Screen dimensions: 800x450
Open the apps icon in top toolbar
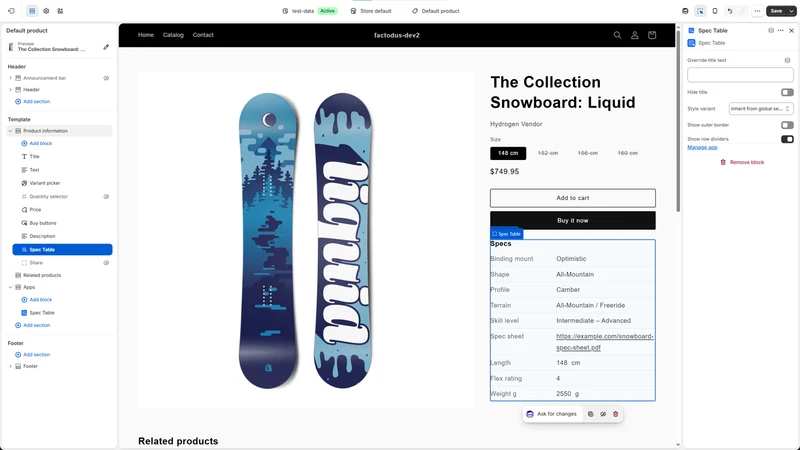[60, 11]
